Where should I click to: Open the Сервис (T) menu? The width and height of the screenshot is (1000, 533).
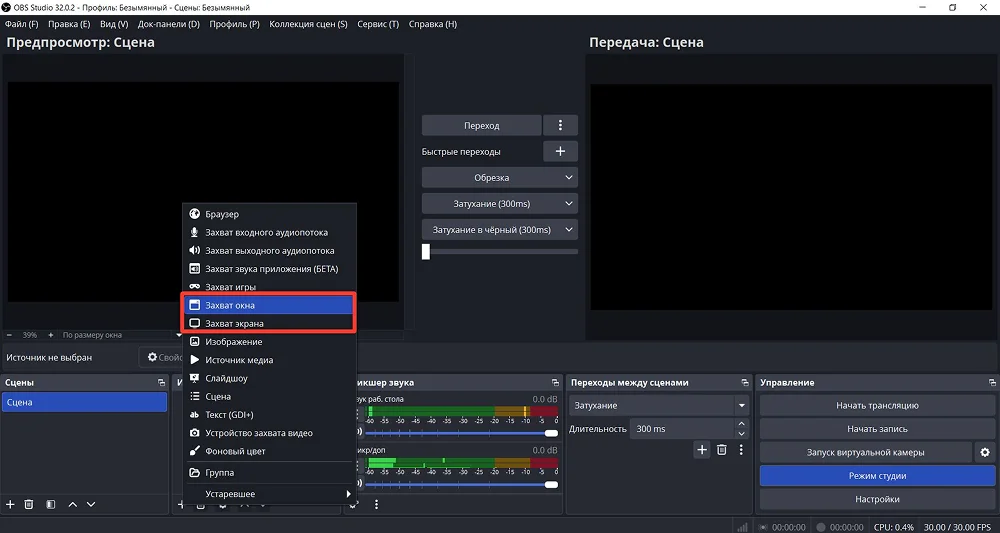(378, 24)
